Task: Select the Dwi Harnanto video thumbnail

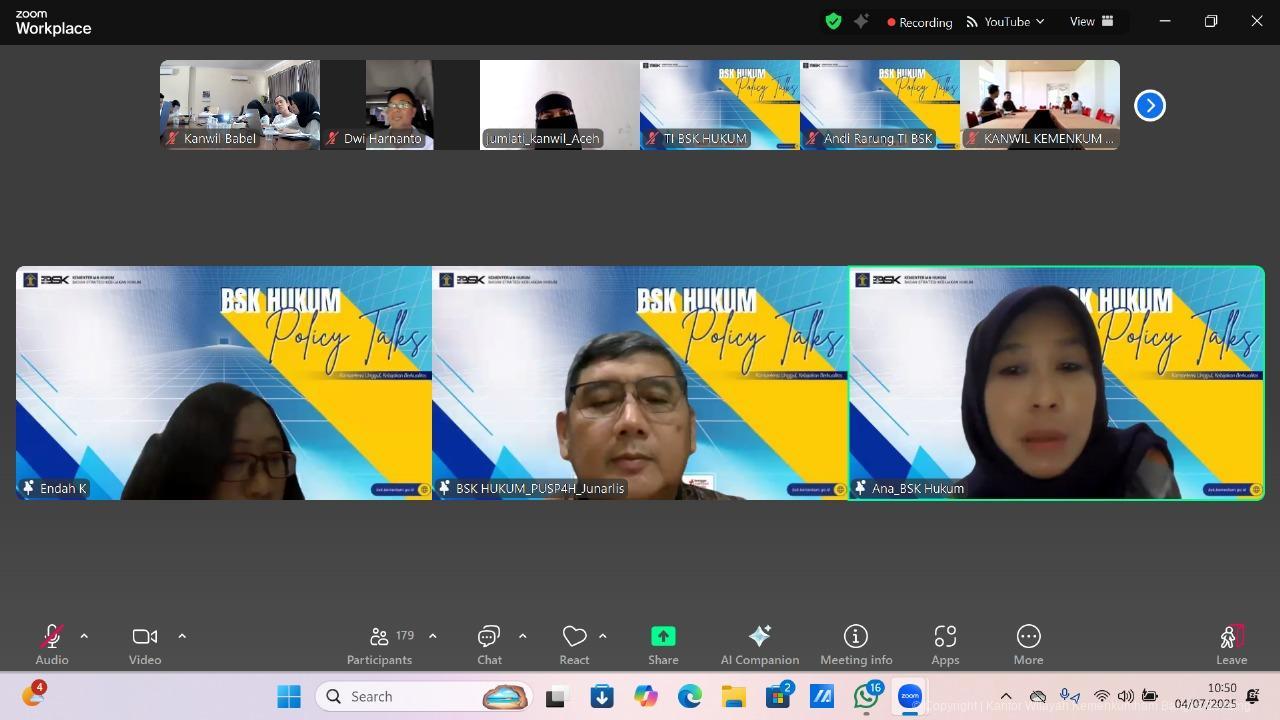Action: click(x=400, y=105)
